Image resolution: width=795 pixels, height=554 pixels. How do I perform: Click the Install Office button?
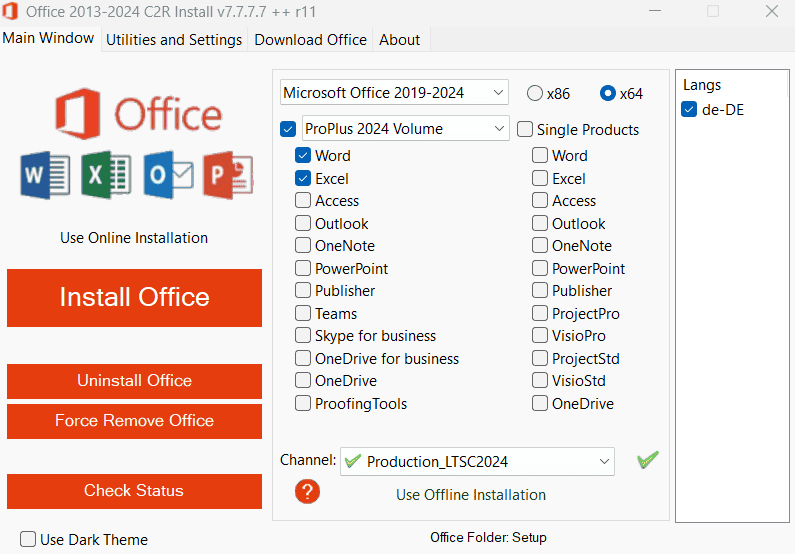point(134,298)
